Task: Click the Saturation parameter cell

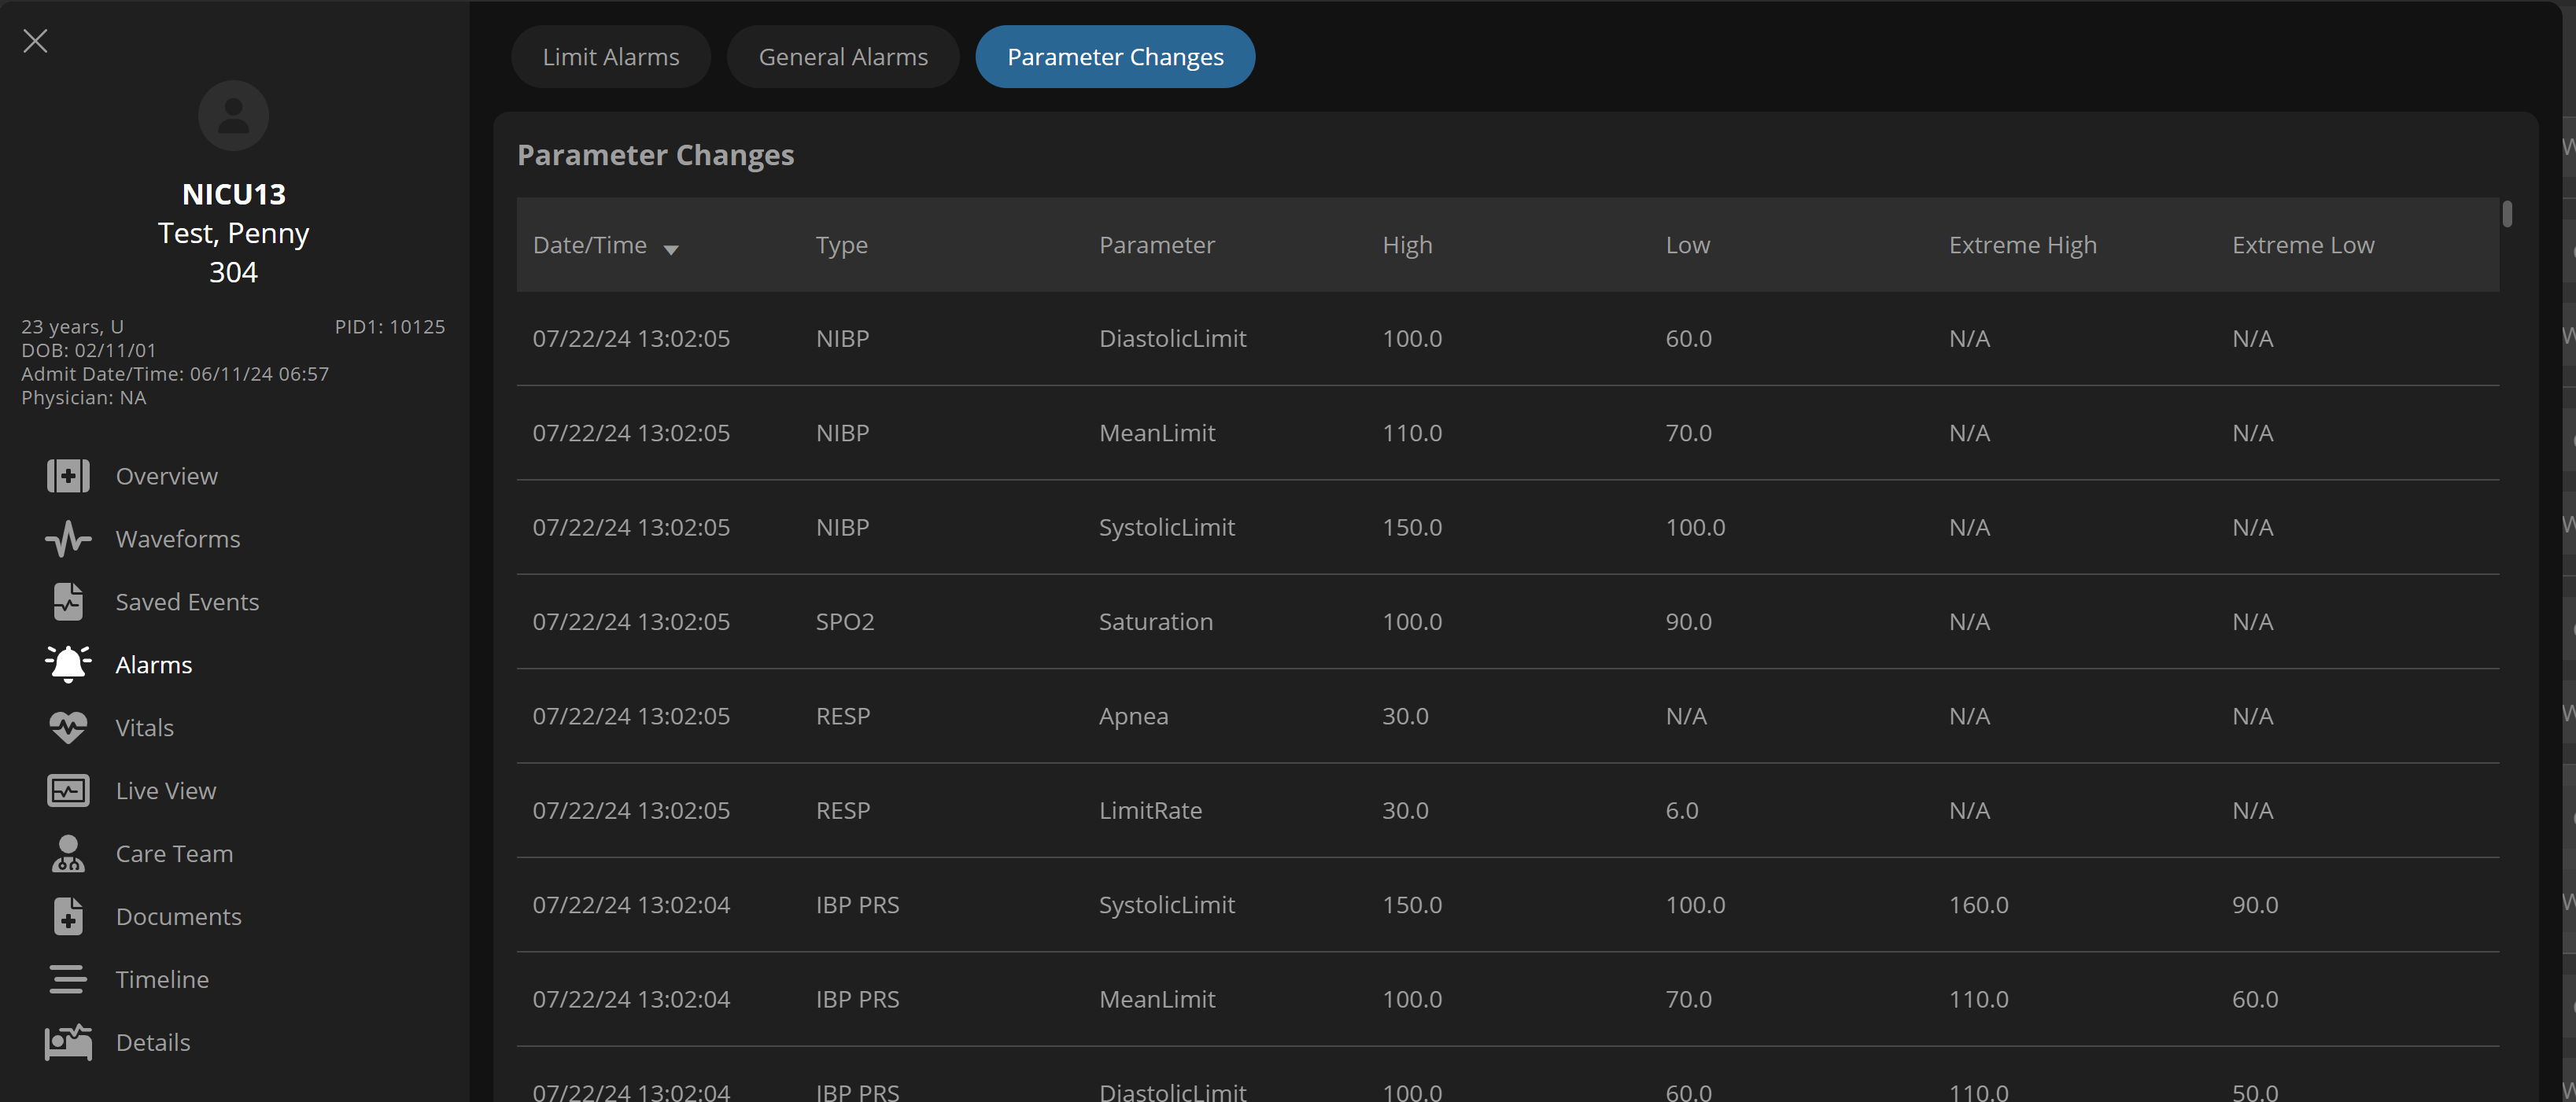Action: (1156, 622)
